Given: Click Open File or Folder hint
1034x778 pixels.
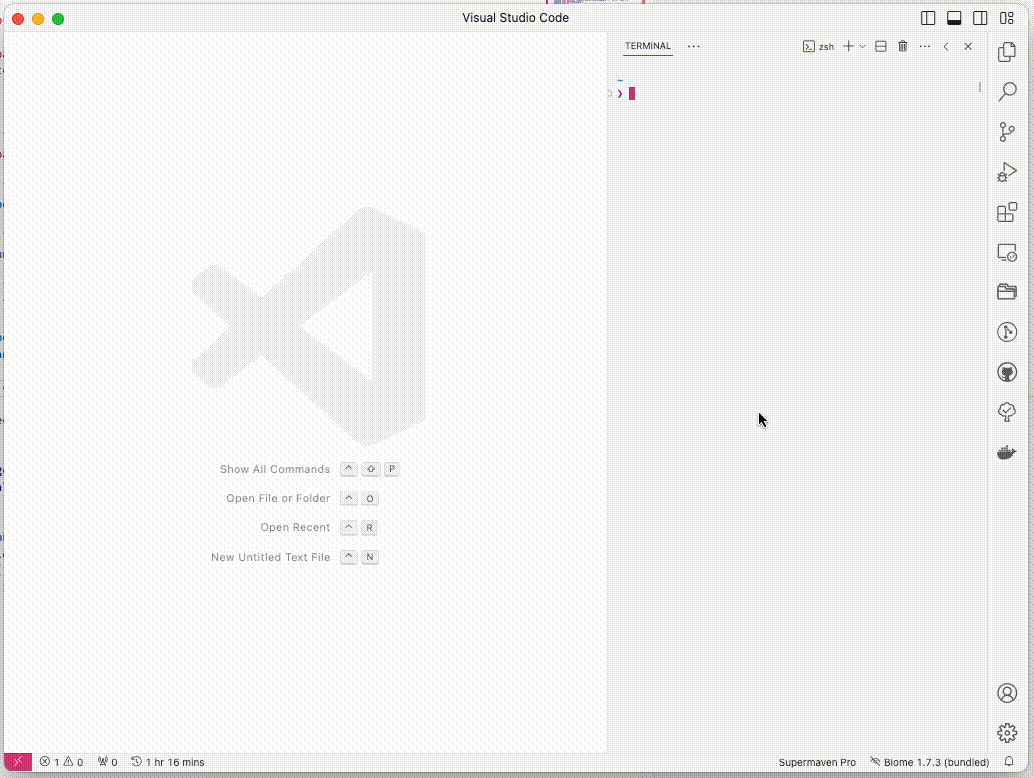Looking at the screenshot, I should [278, 498].
